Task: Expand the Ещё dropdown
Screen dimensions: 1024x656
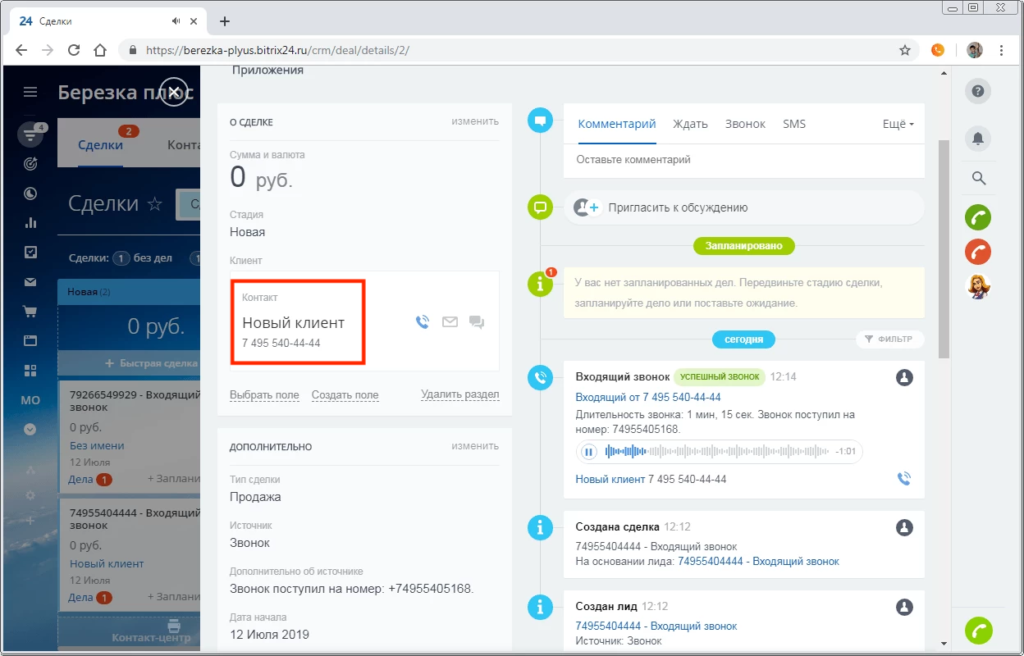Action: (x=898, y=123)
